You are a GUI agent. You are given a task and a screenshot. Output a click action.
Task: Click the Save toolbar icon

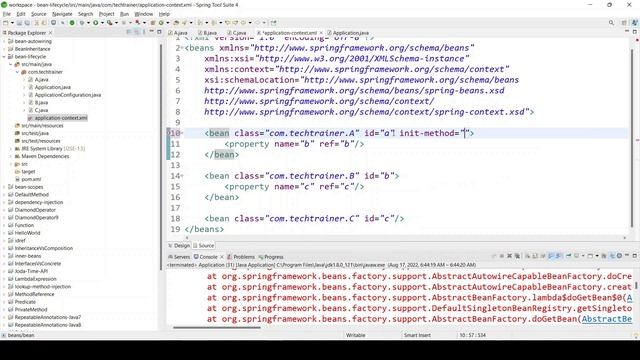click(x=19, y=23)
